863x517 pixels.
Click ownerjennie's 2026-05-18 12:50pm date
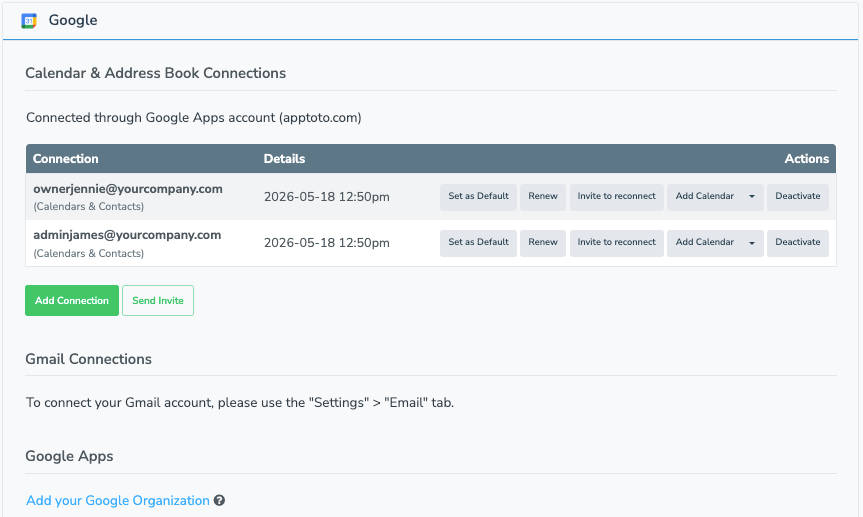(326, 197)
